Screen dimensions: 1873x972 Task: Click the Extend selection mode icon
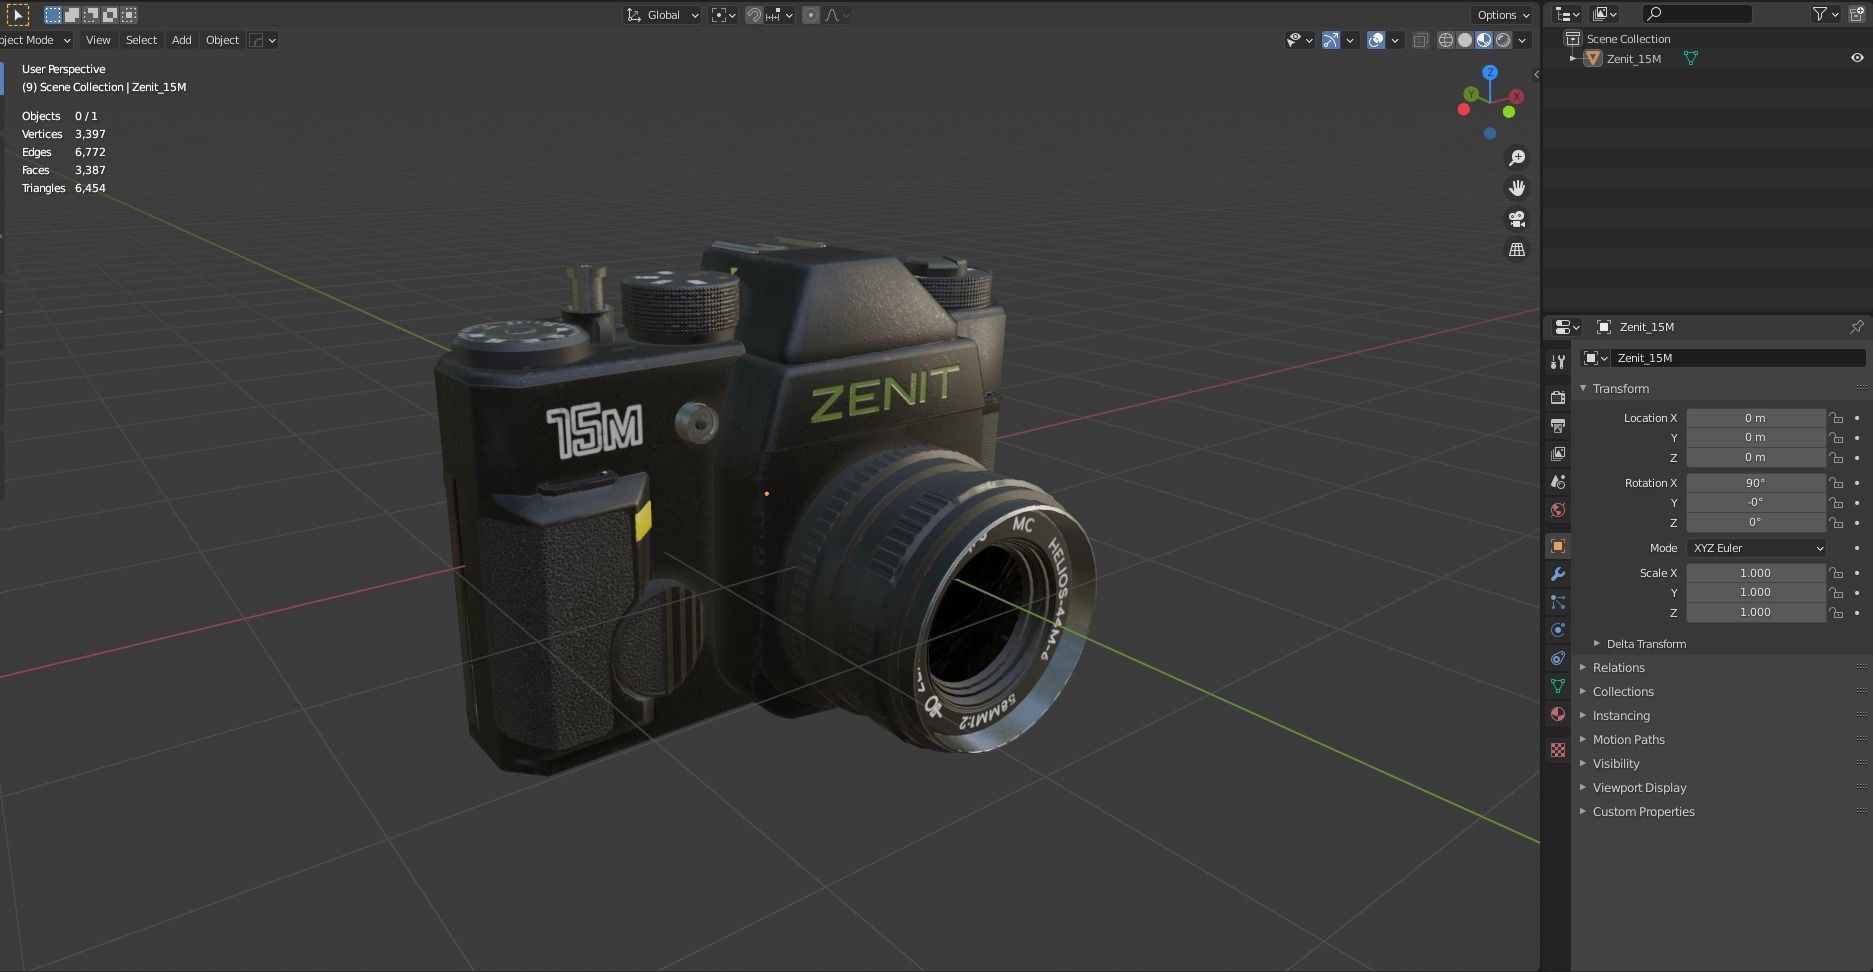click(x=72, y=15)
